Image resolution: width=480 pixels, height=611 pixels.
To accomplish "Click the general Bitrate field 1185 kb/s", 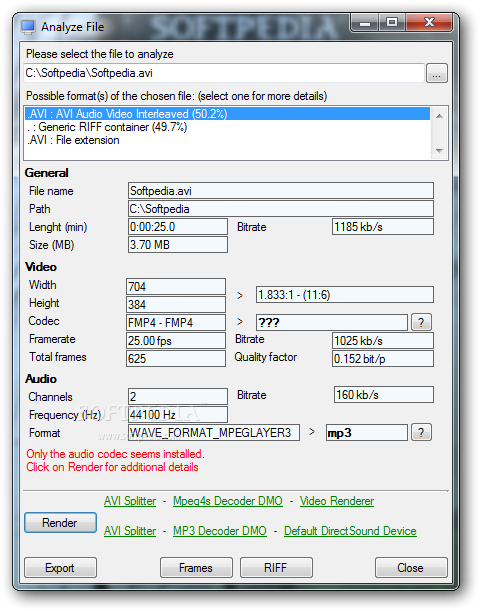I will 383,227.
